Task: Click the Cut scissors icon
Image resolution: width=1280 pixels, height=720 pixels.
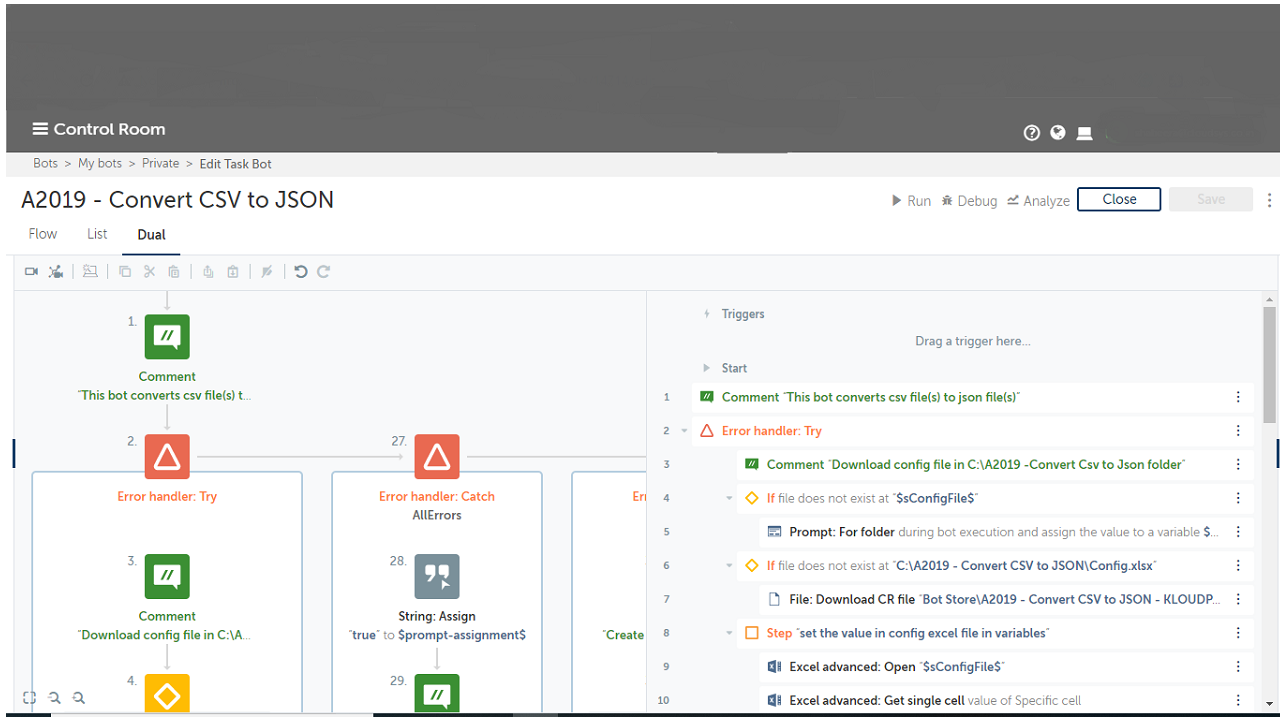Action: click(149, 272)
